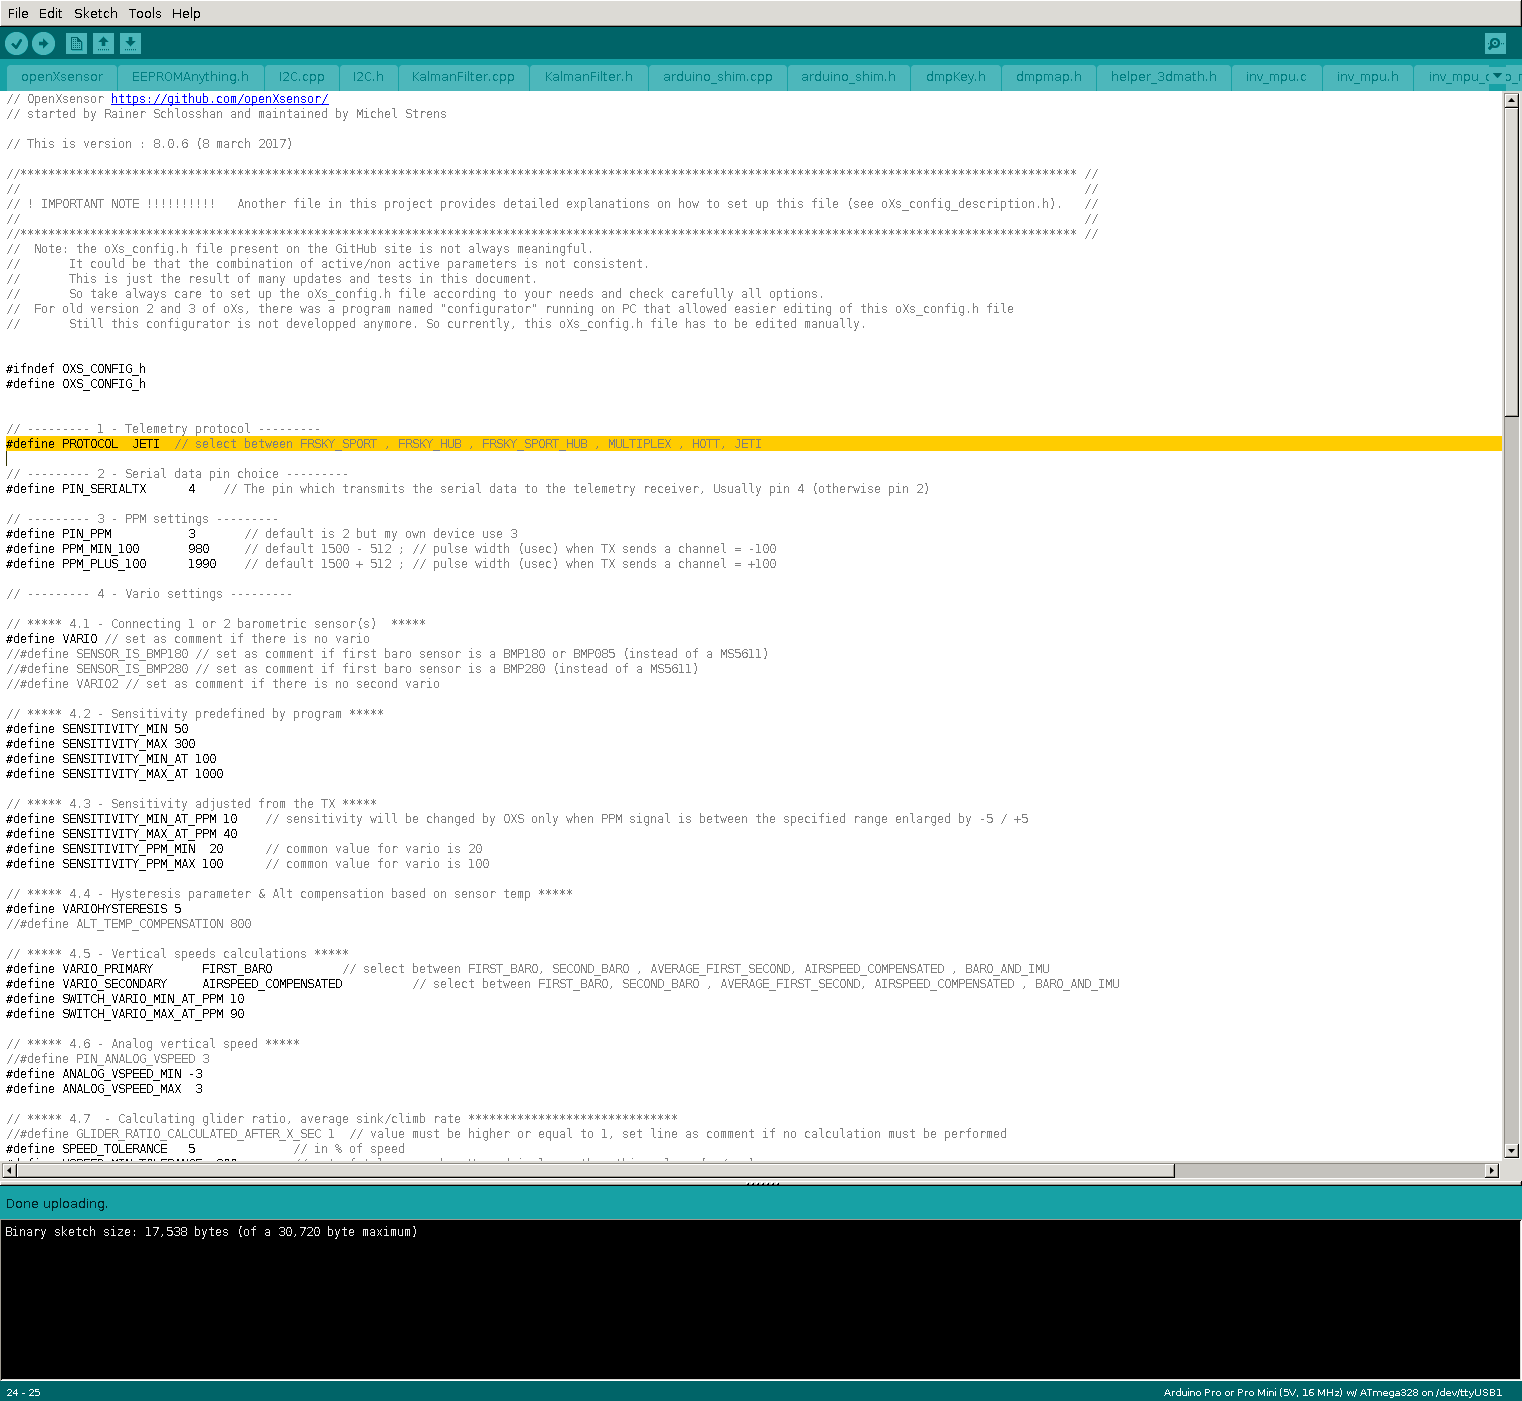Open a sketch using the up-arrow icon

click(x=103, y=43)
